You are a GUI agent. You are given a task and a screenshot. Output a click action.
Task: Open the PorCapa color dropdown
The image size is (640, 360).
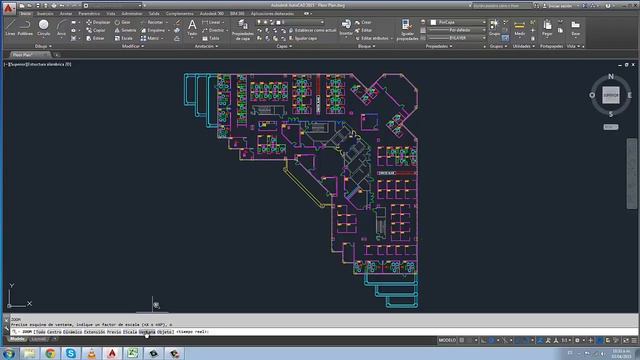tap(458, 22)
